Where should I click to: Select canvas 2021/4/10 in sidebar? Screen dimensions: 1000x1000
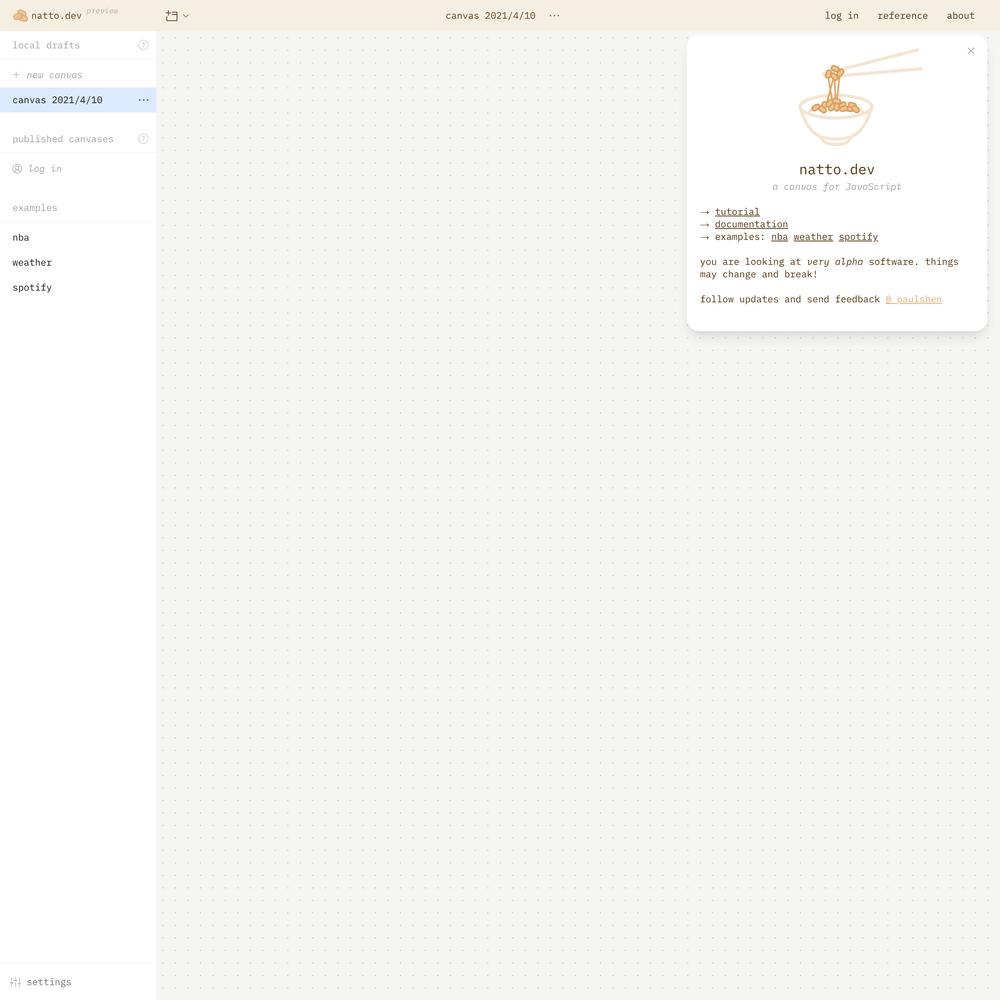tap(78, 100)
